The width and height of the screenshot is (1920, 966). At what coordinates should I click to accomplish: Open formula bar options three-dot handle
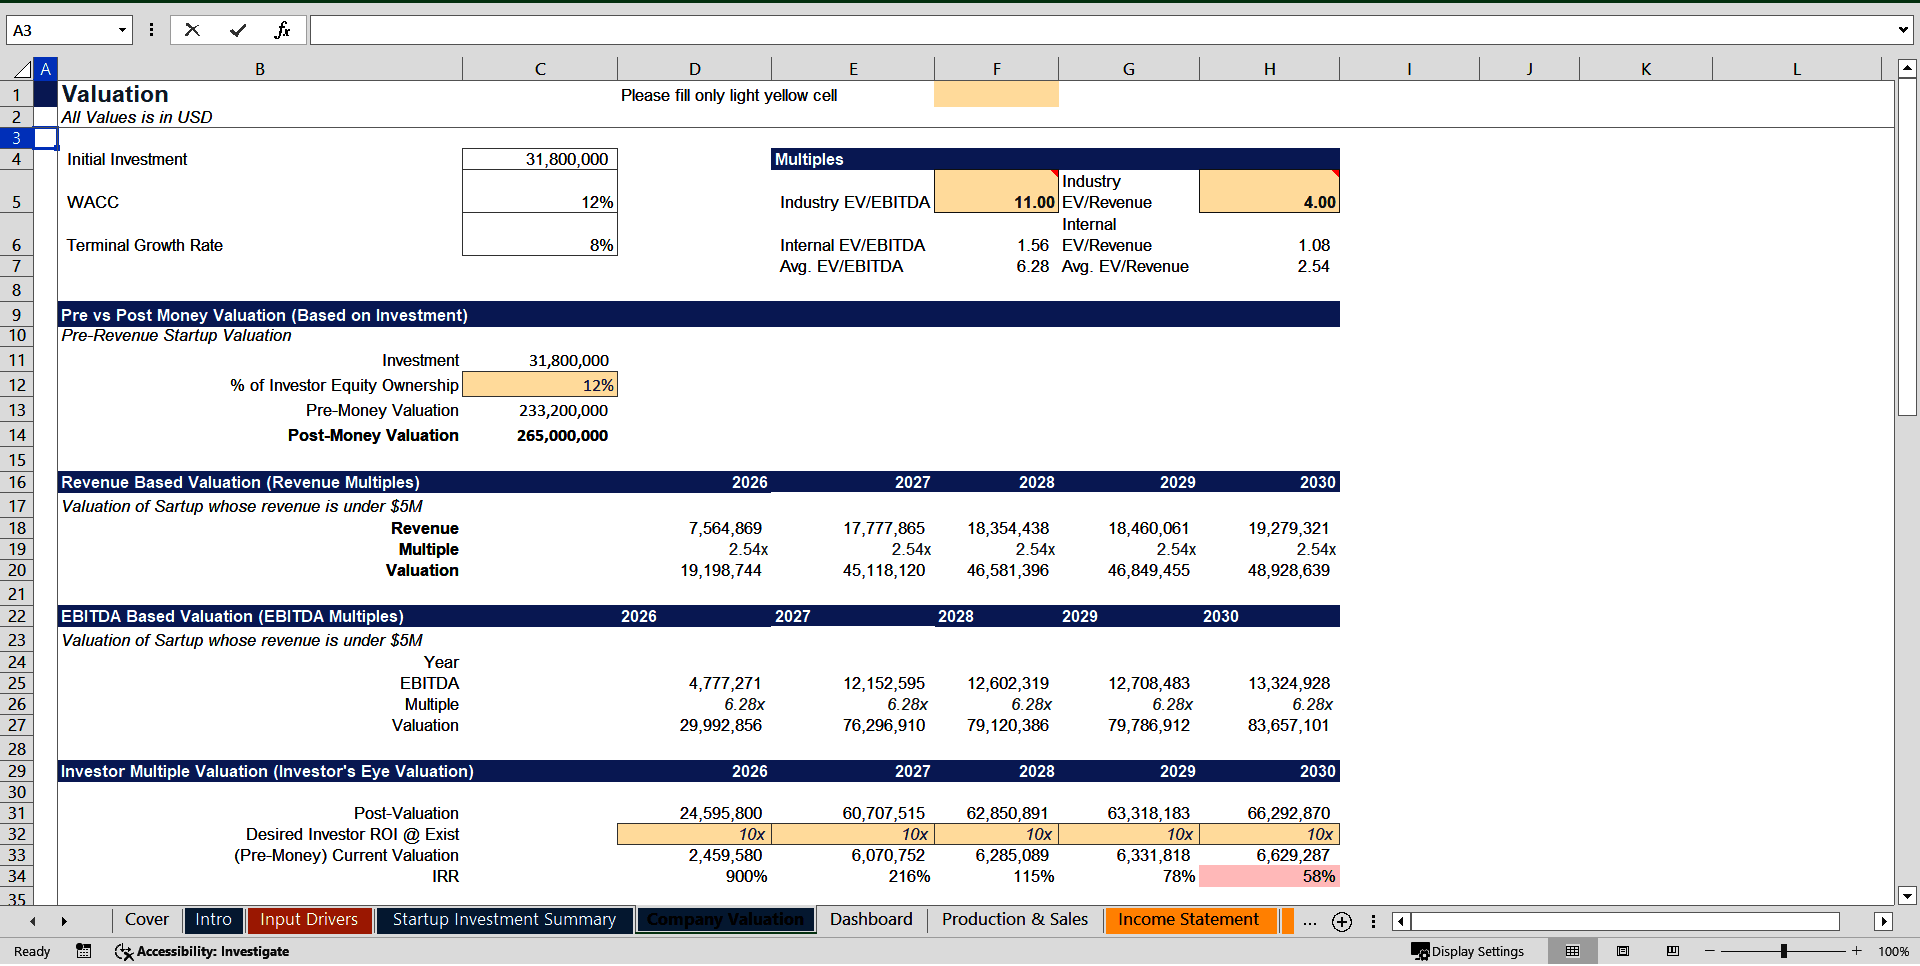[x=151, y=30]
